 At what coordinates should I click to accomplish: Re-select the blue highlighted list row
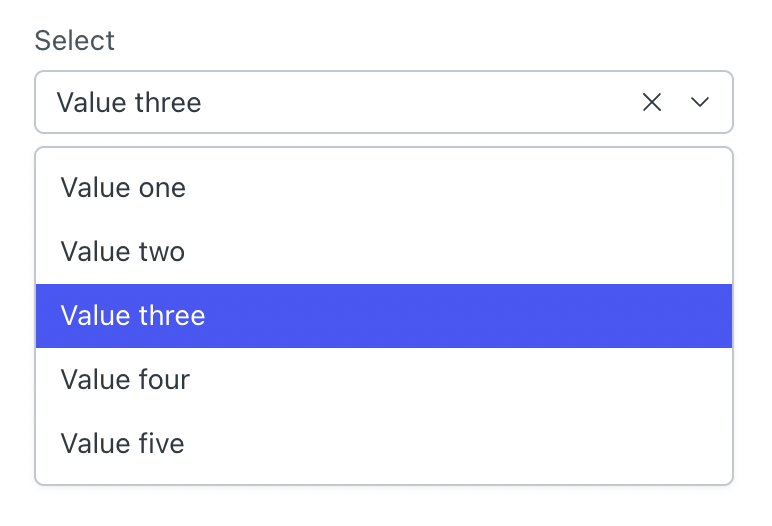[x=384, y=316]
